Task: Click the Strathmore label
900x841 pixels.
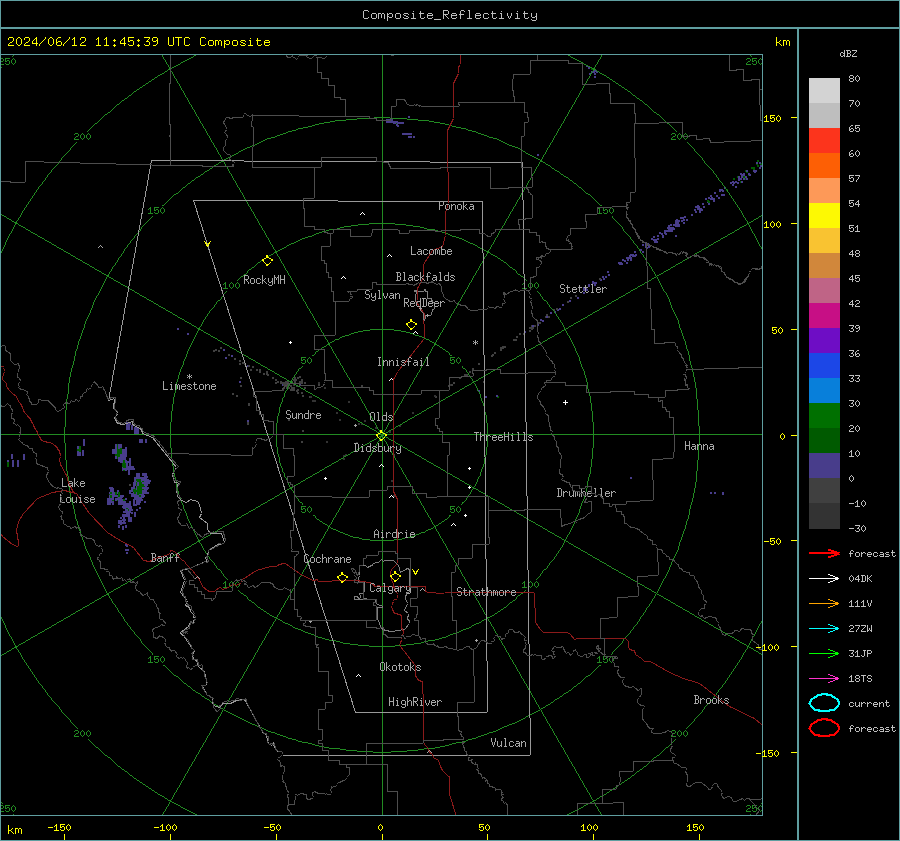Action: [486, 592]
